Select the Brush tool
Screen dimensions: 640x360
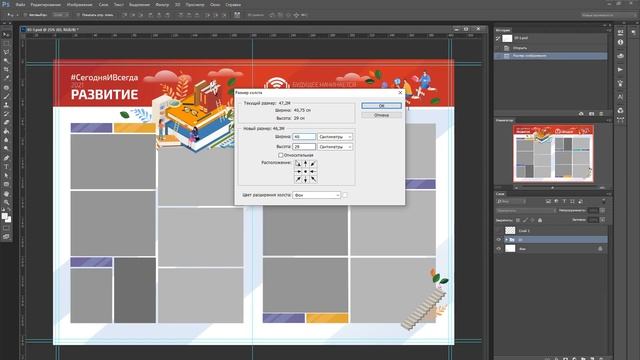pos(6,96)
